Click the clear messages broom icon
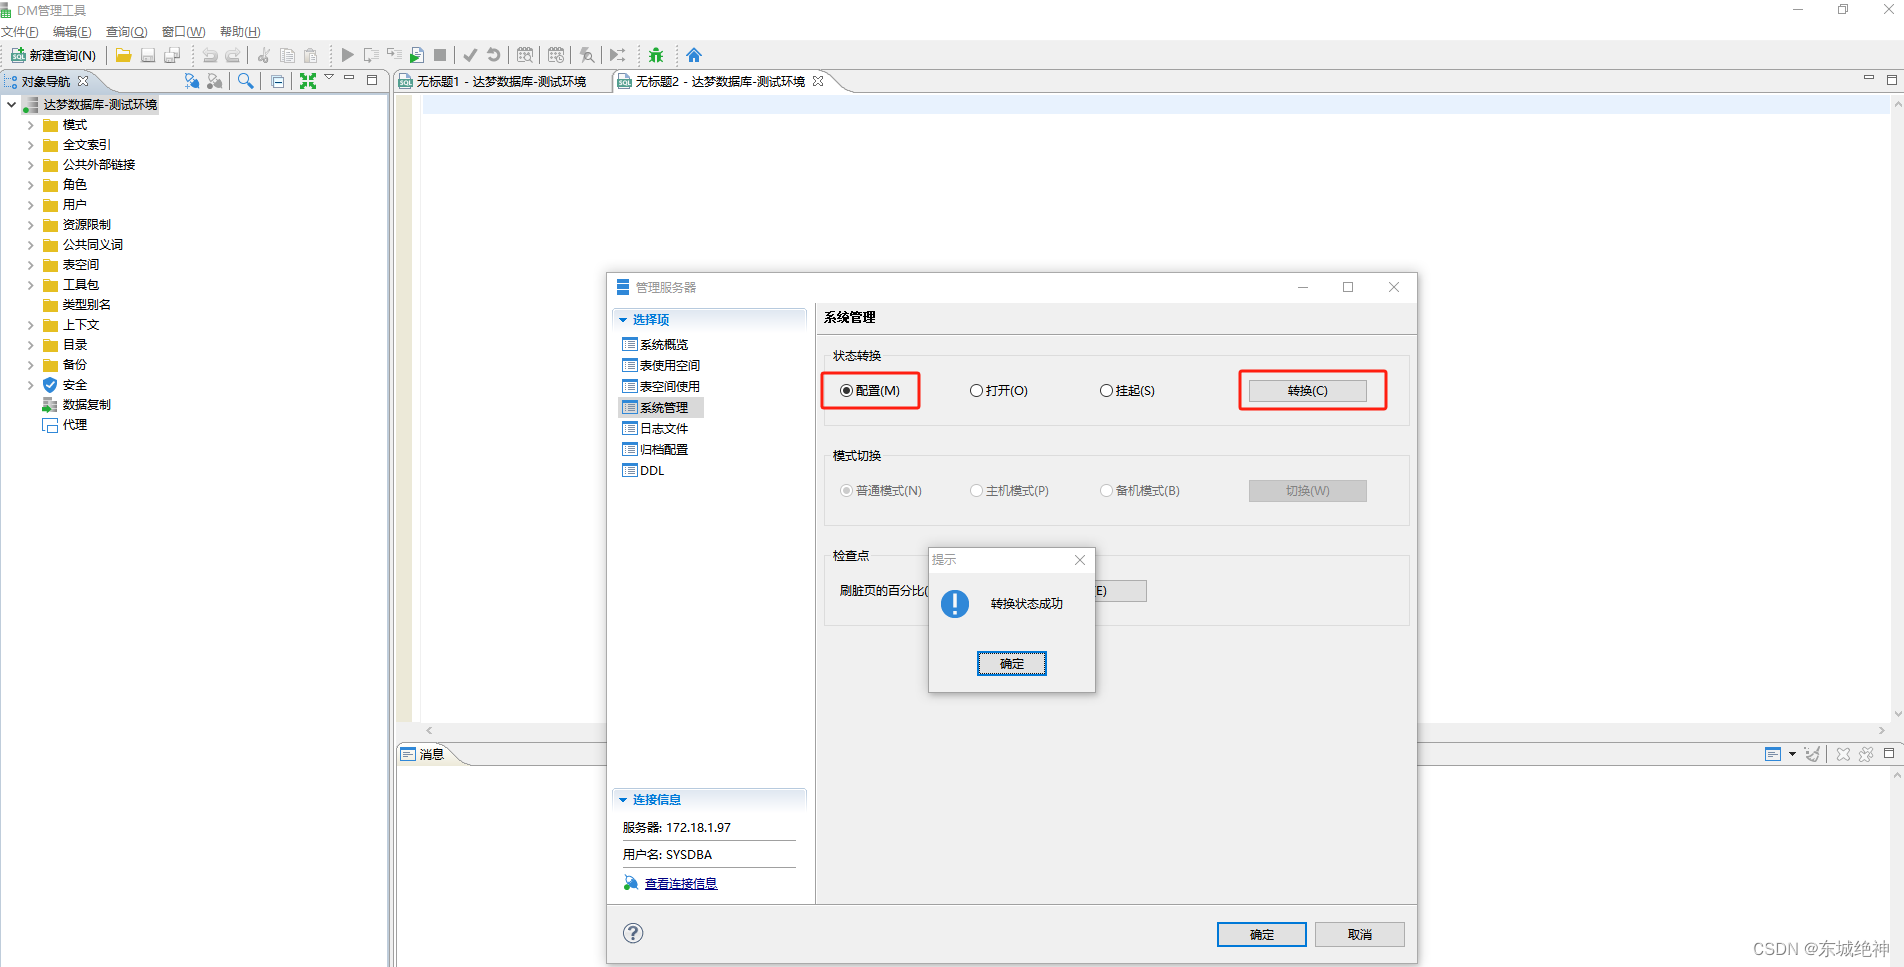The image size is (1904, 967). [x=1812, y=754]
